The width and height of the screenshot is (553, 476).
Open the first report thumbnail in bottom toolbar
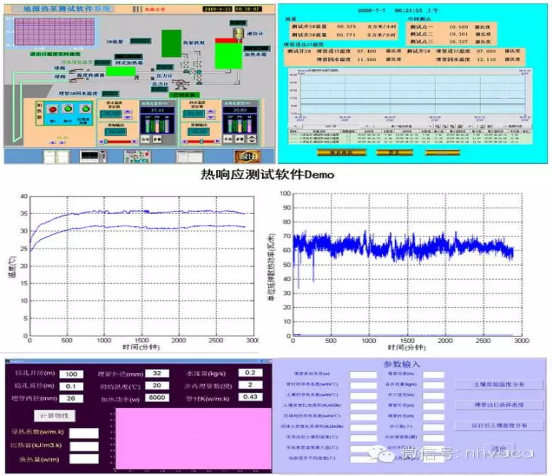coord(56,157)
